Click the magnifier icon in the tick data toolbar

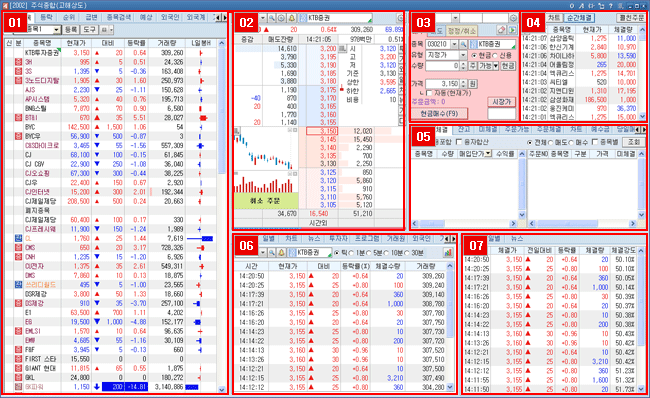pyautogui.click(x=272, y=252)
